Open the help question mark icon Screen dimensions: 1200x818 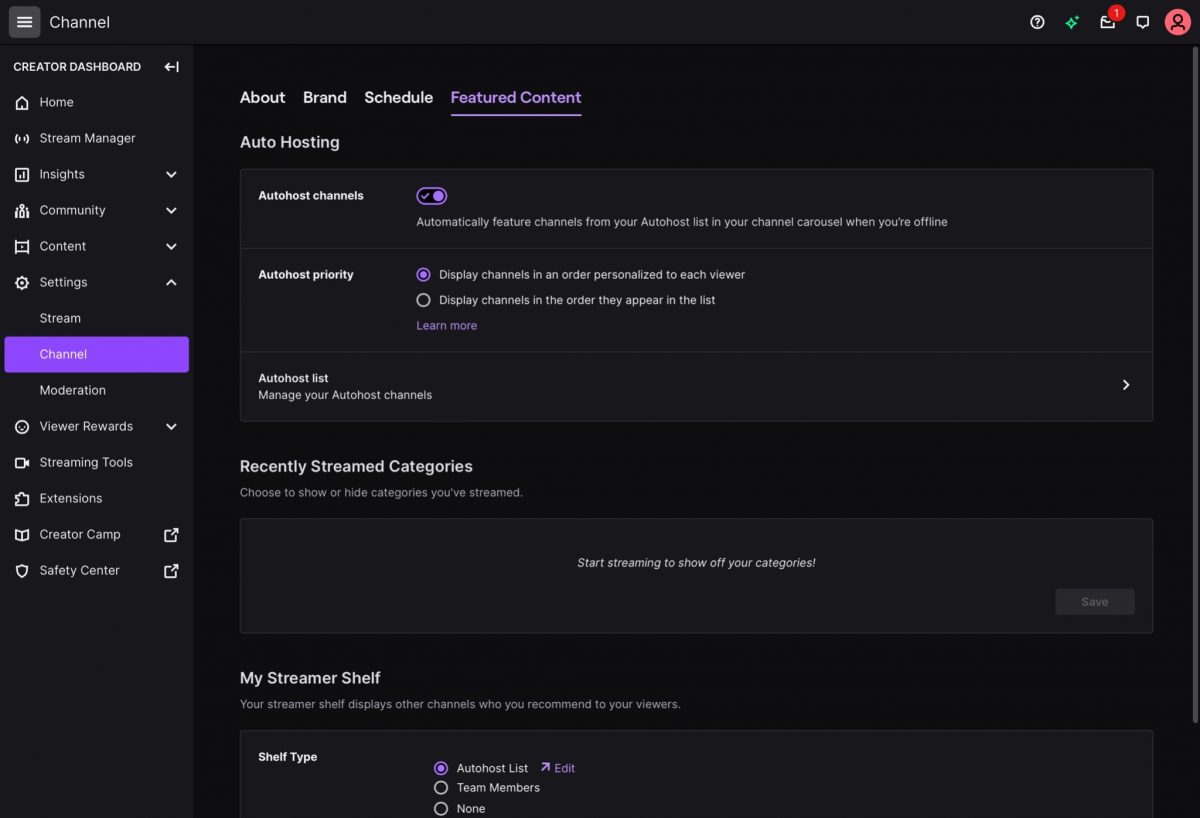pos(1037,22)
